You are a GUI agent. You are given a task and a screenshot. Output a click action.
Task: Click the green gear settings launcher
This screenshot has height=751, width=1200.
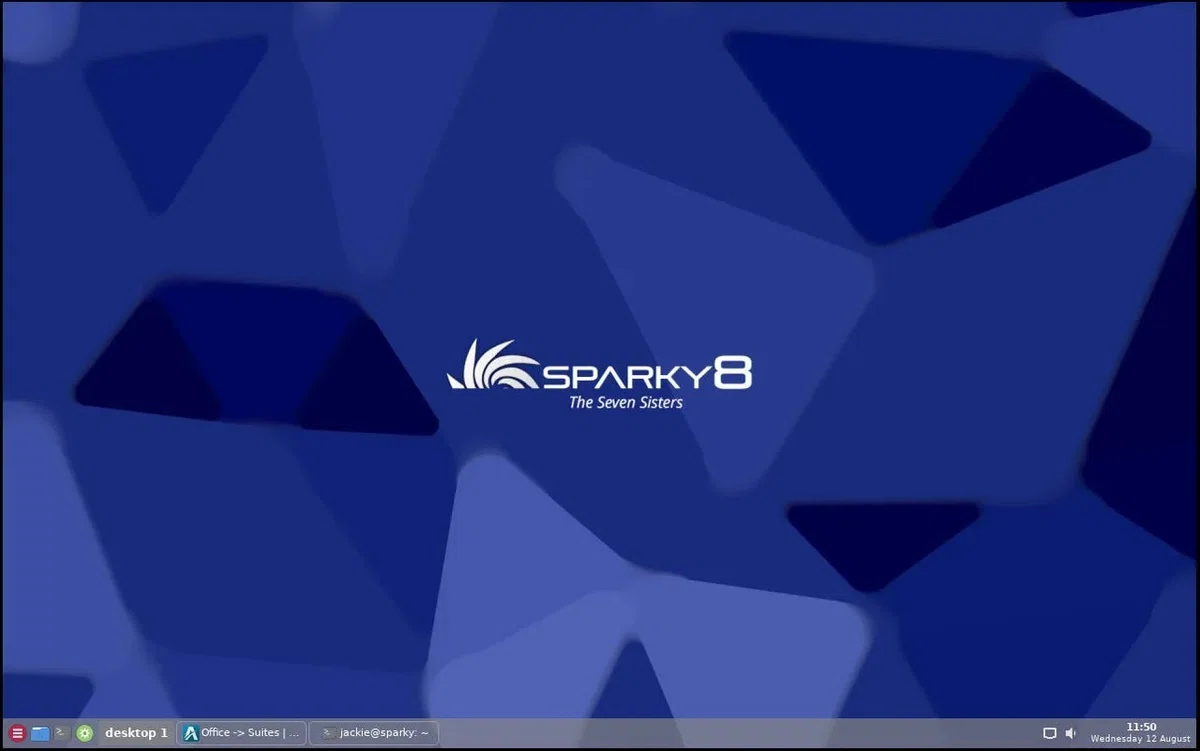click(85, 733)
